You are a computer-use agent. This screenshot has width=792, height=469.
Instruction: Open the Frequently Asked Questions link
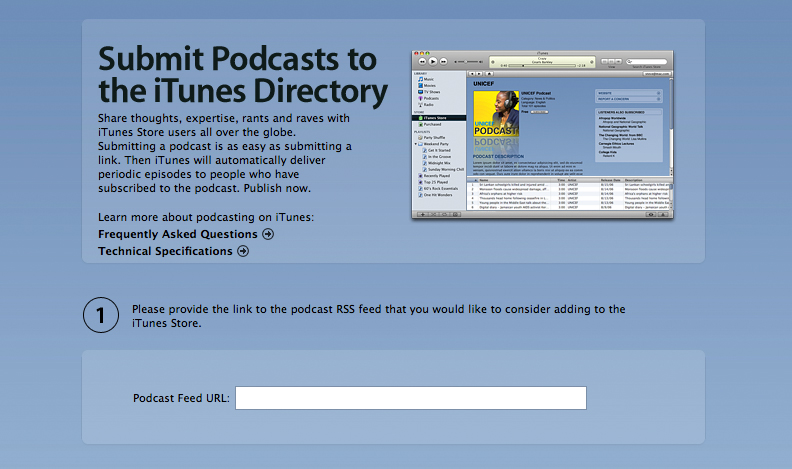click(178, 234)
